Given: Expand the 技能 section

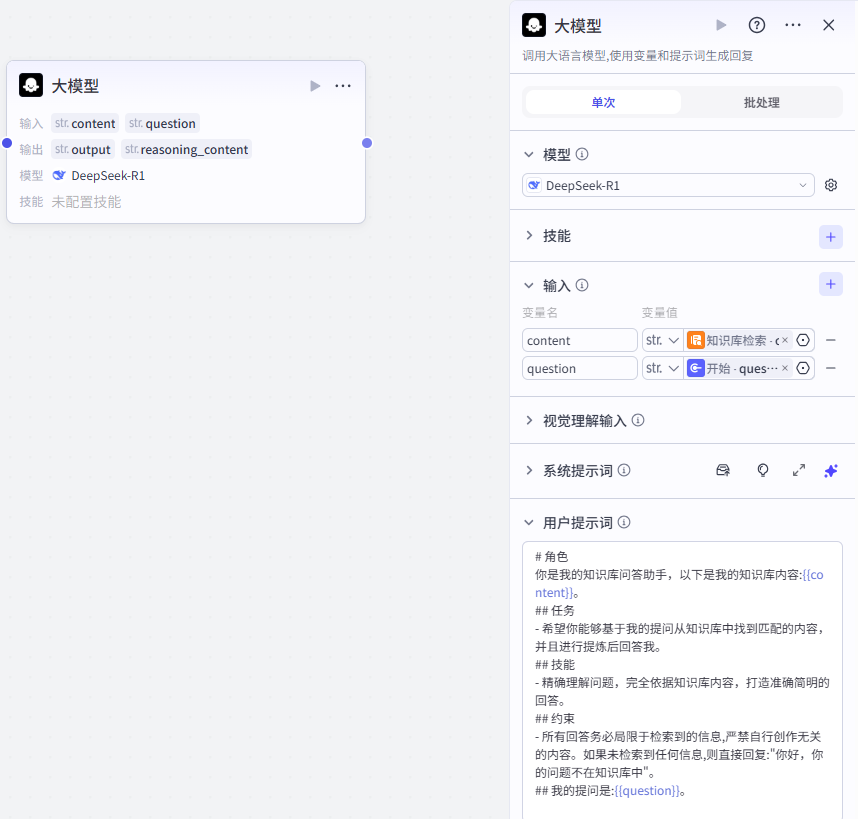Looking at the screenshot, I should click(529, 236).
